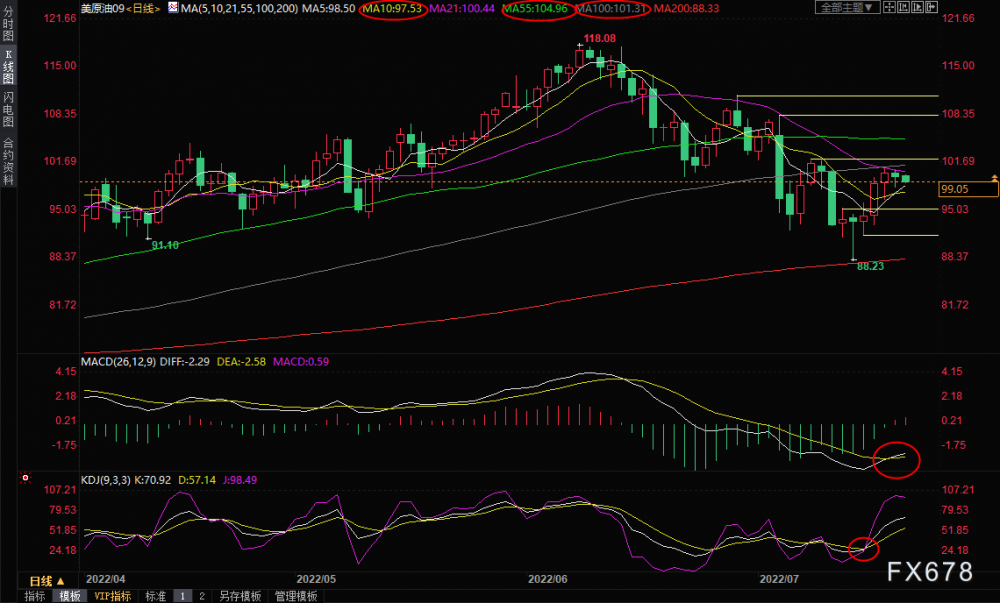Click the MA10:97.53 value
This screenshot has width=1000, height=603.
(x=392, y=8)
